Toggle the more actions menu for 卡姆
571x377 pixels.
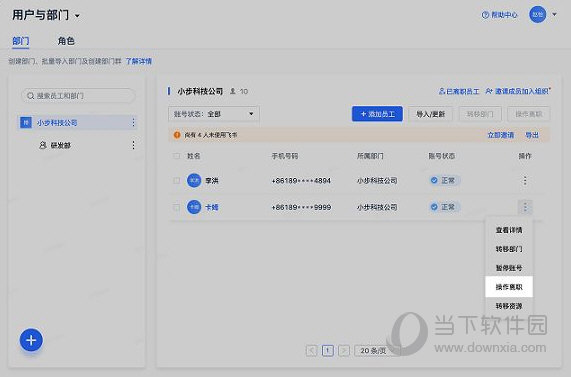(525, 207)
